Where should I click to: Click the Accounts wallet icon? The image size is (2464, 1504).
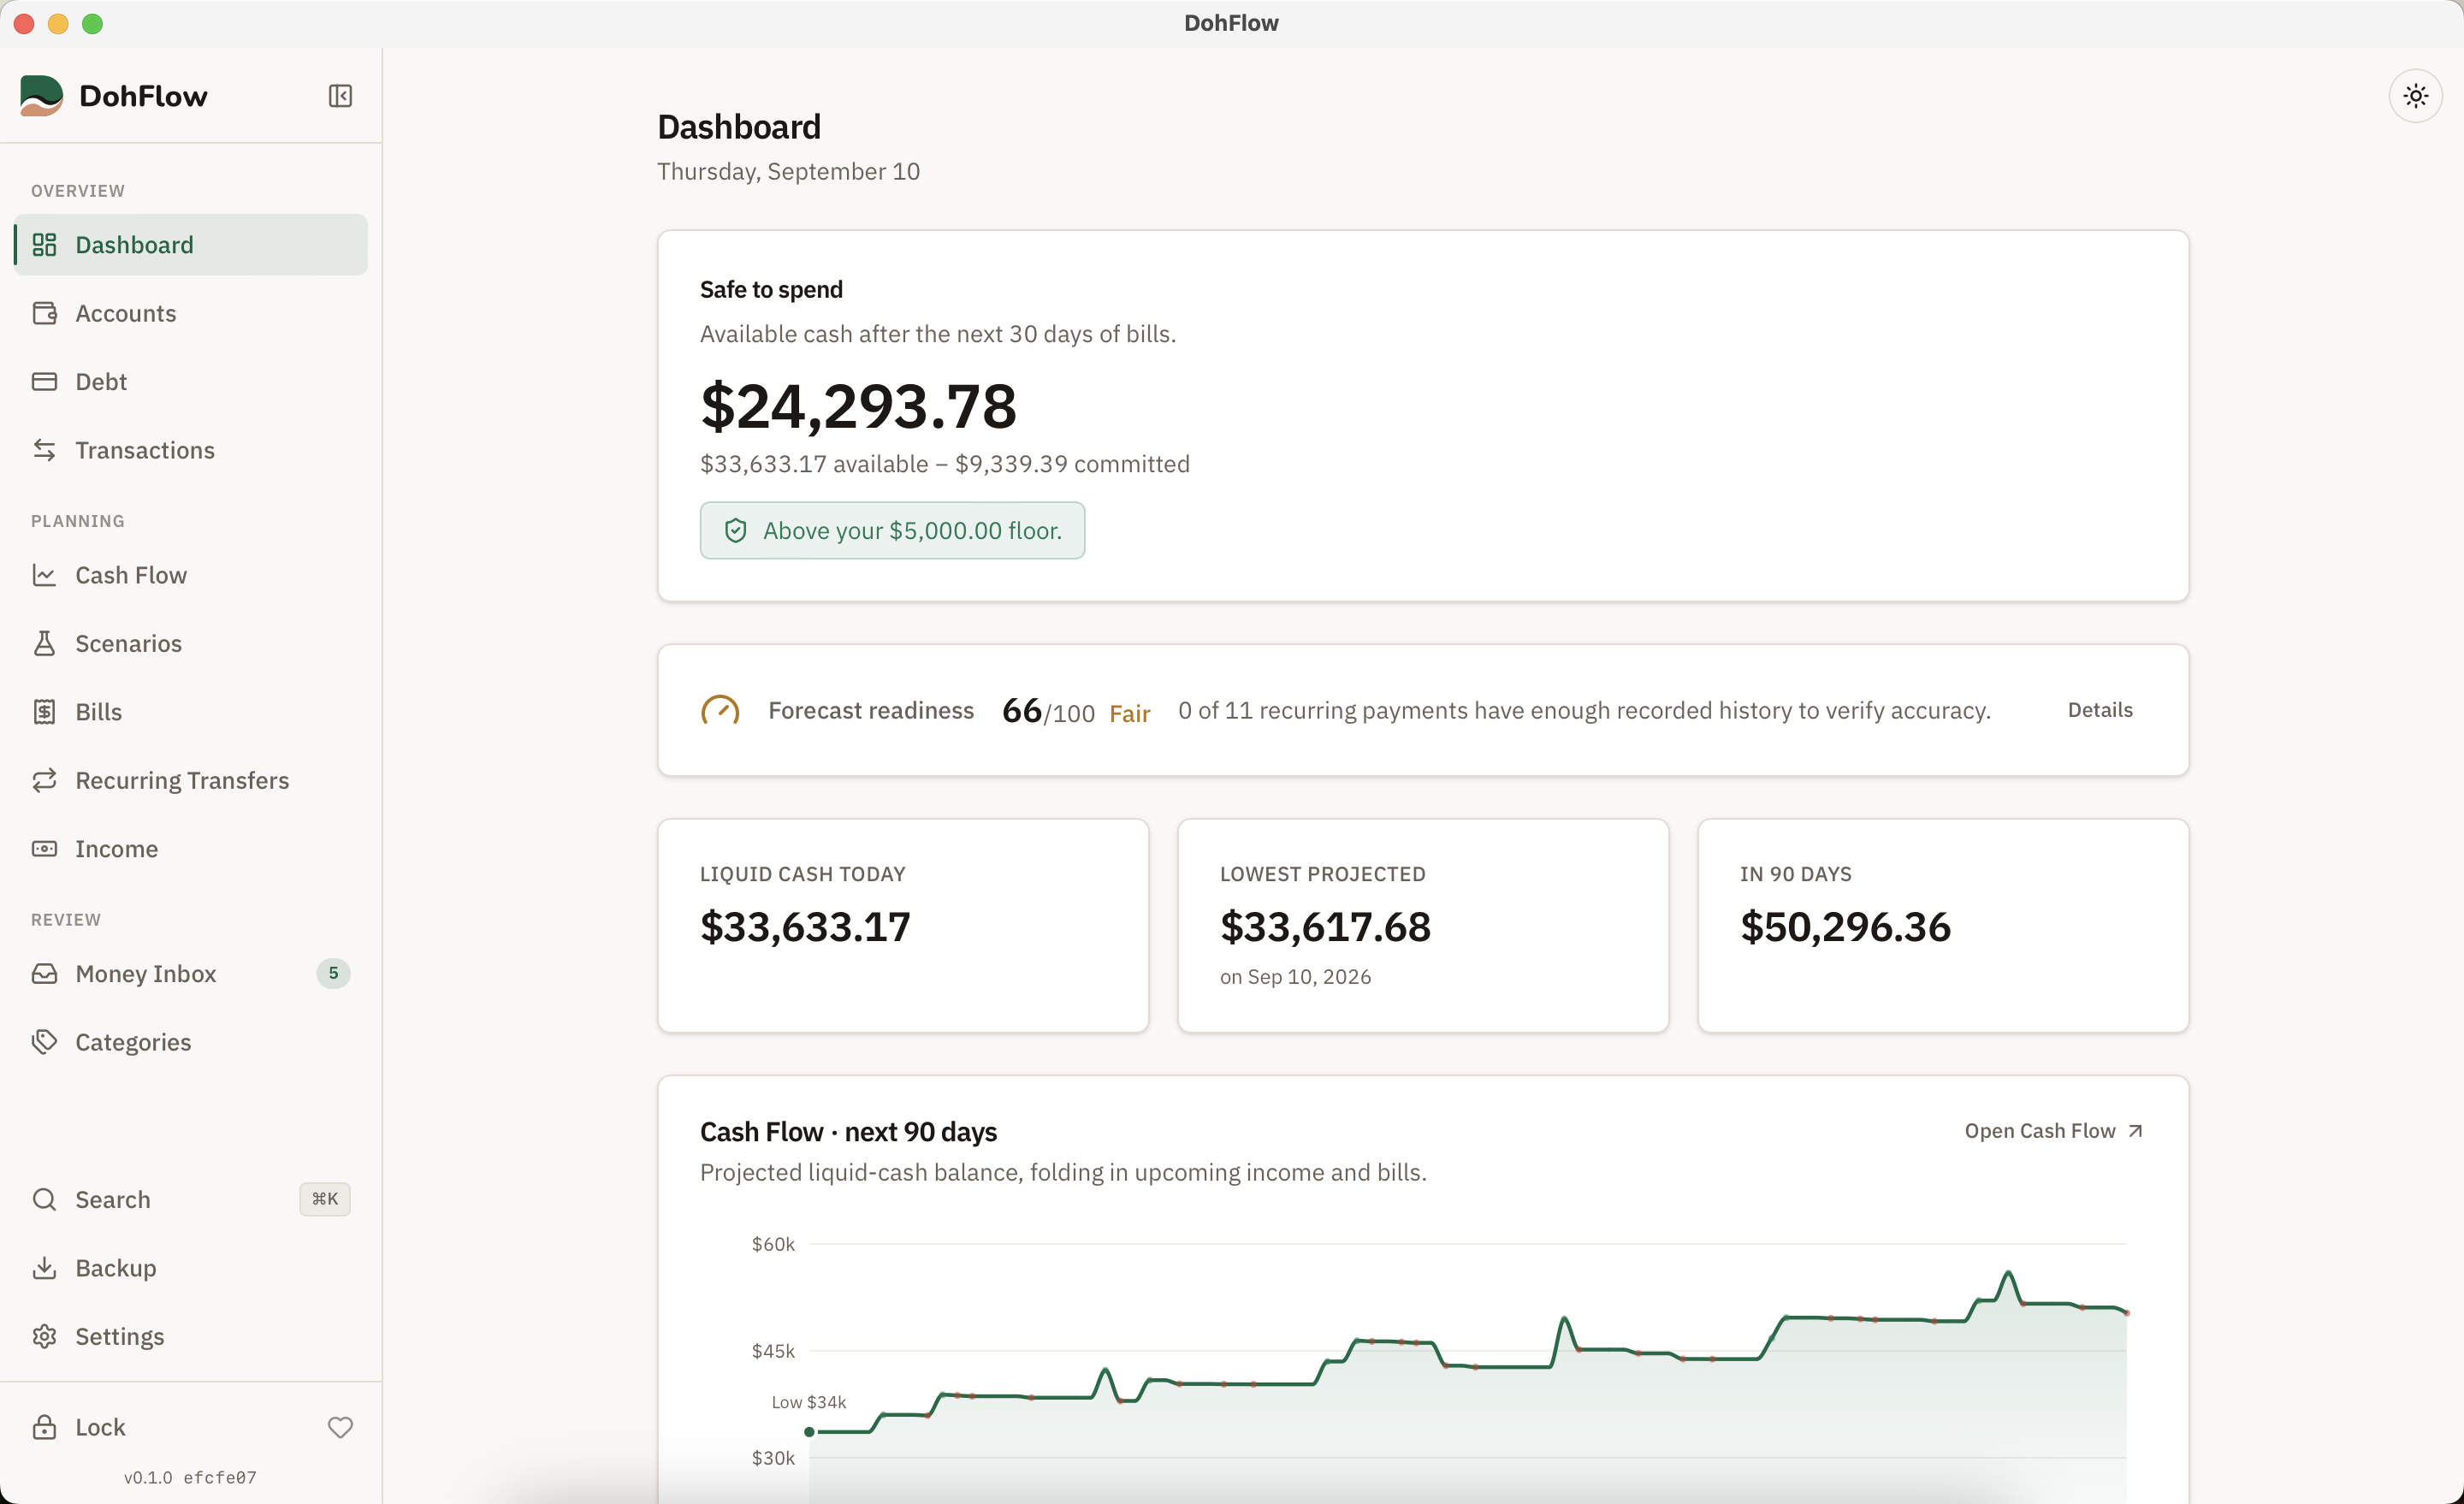tap(44, 313)
